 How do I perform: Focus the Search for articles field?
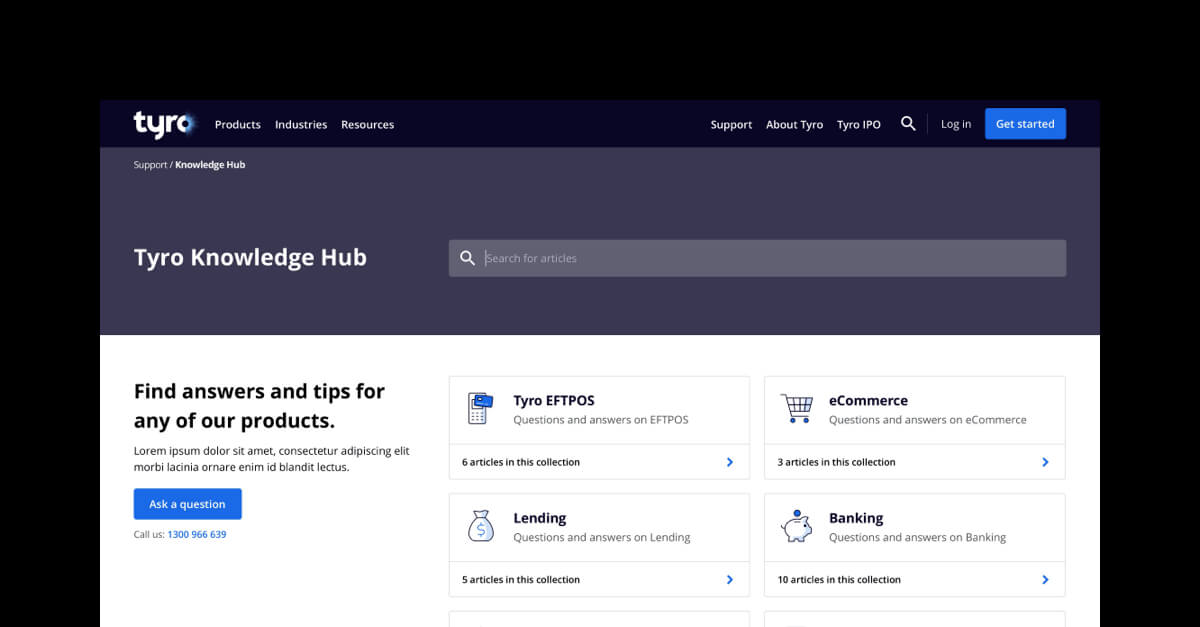coord(757,258)
